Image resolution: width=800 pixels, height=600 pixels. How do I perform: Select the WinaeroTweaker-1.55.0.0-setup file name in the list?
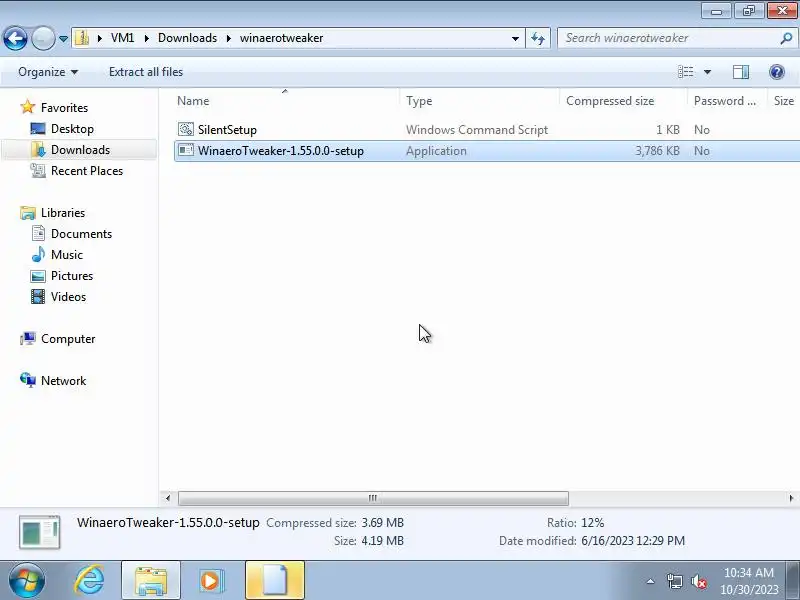281,151
